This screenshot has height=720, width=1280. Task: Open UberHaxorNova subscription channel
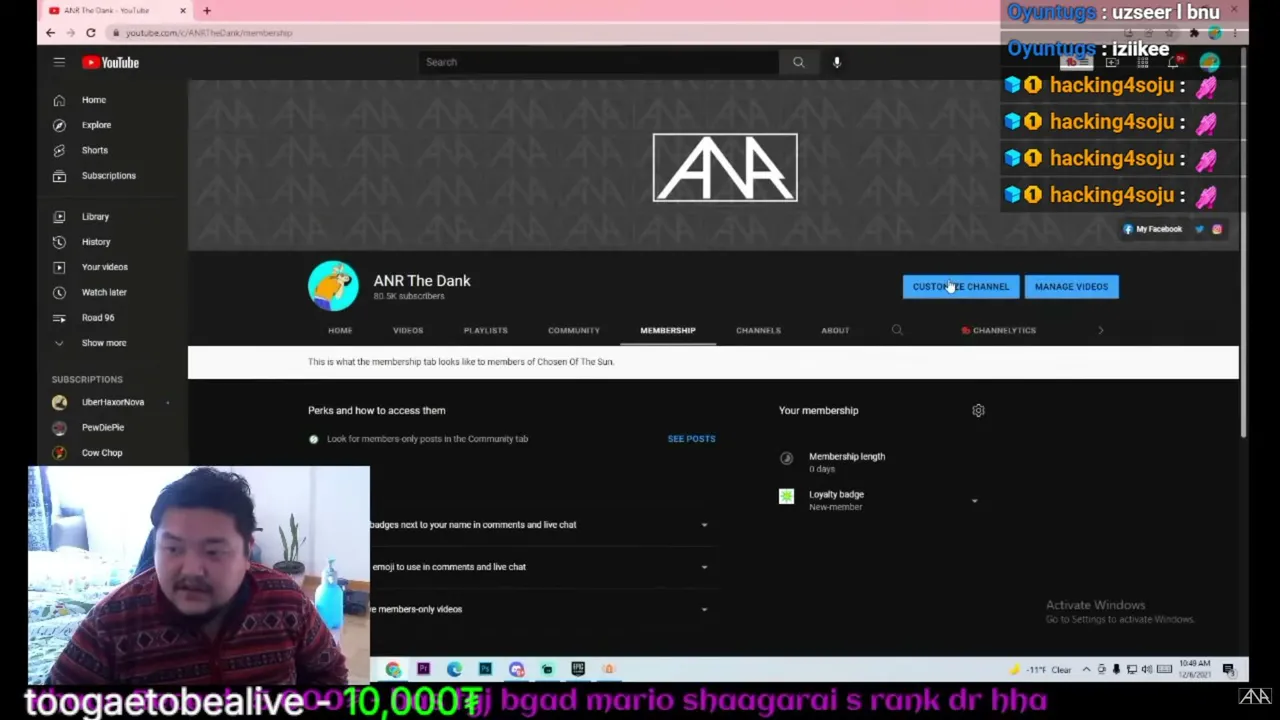(x=112, y=402)
